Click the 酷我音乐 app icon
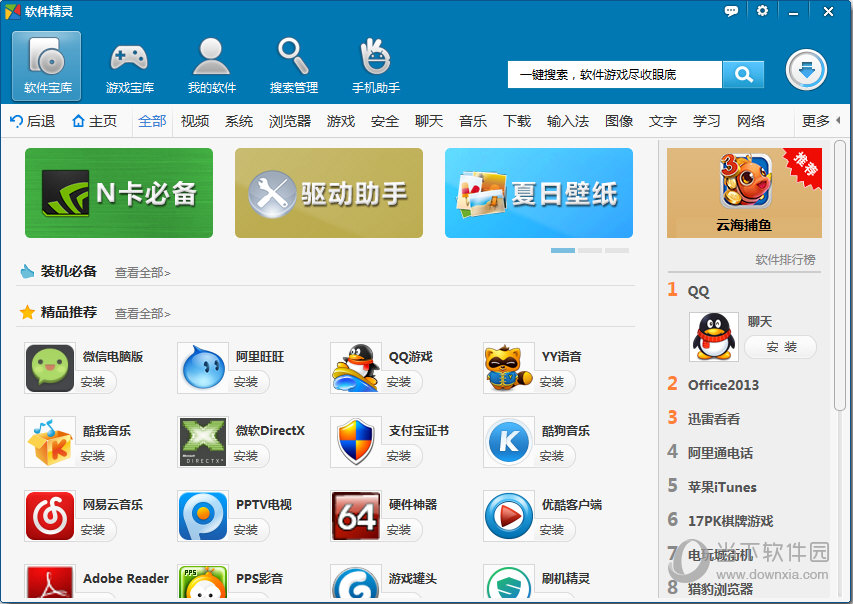The height and width of the screenshot is (604, 853). (x=50, y=442)
